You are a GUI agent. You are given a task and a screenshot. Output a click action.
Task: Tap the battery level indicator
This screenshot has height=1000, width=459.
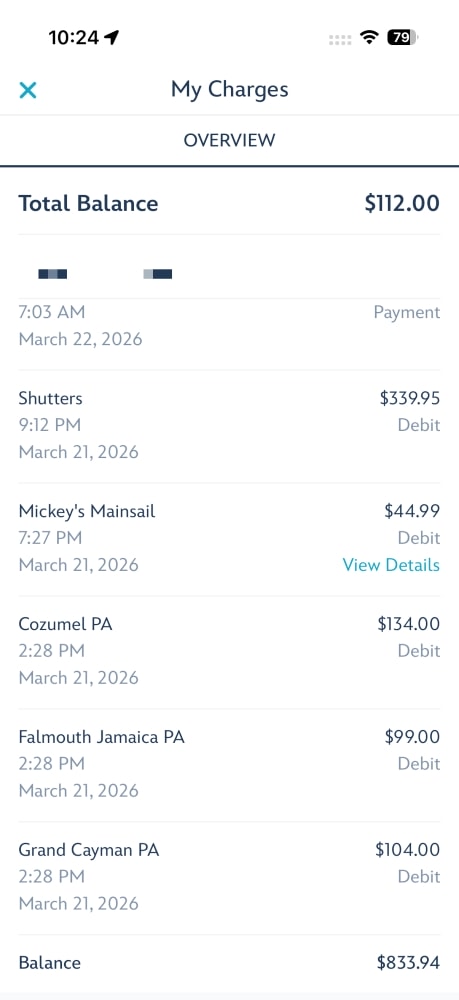(x=402, y=38)
